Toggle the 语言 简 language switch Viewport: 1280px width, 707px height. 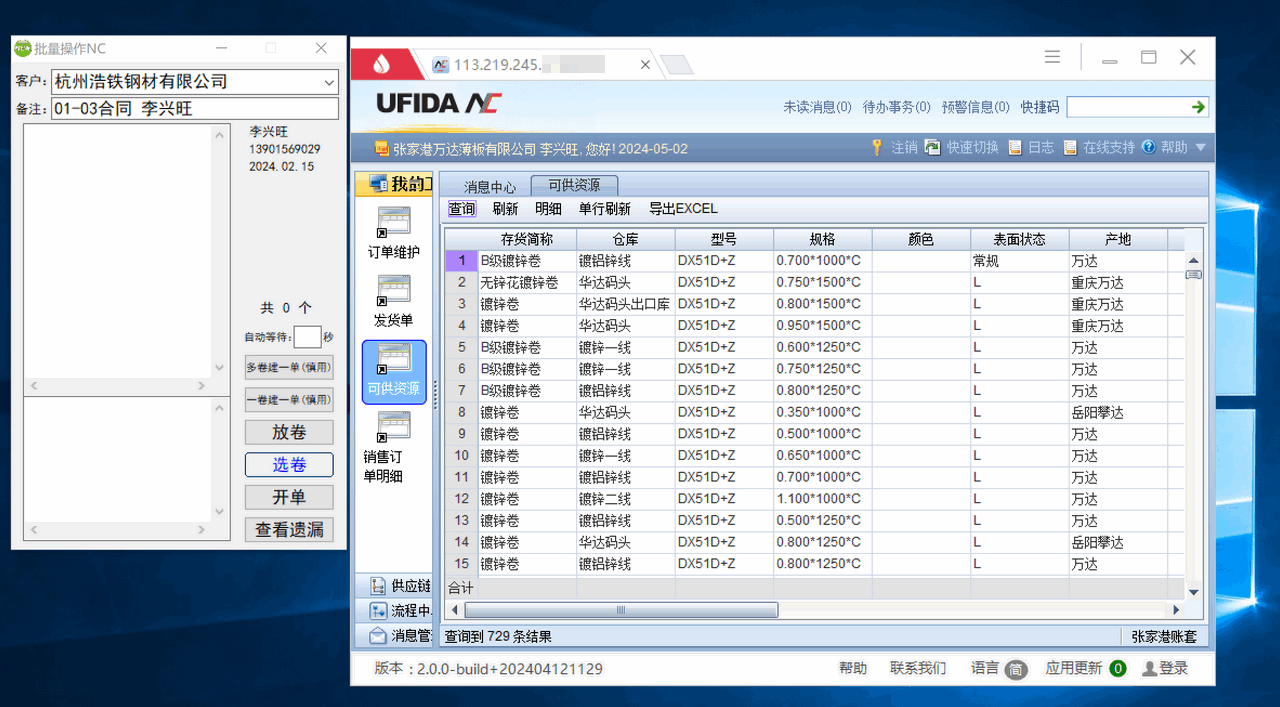click(x=1016, y=669)
